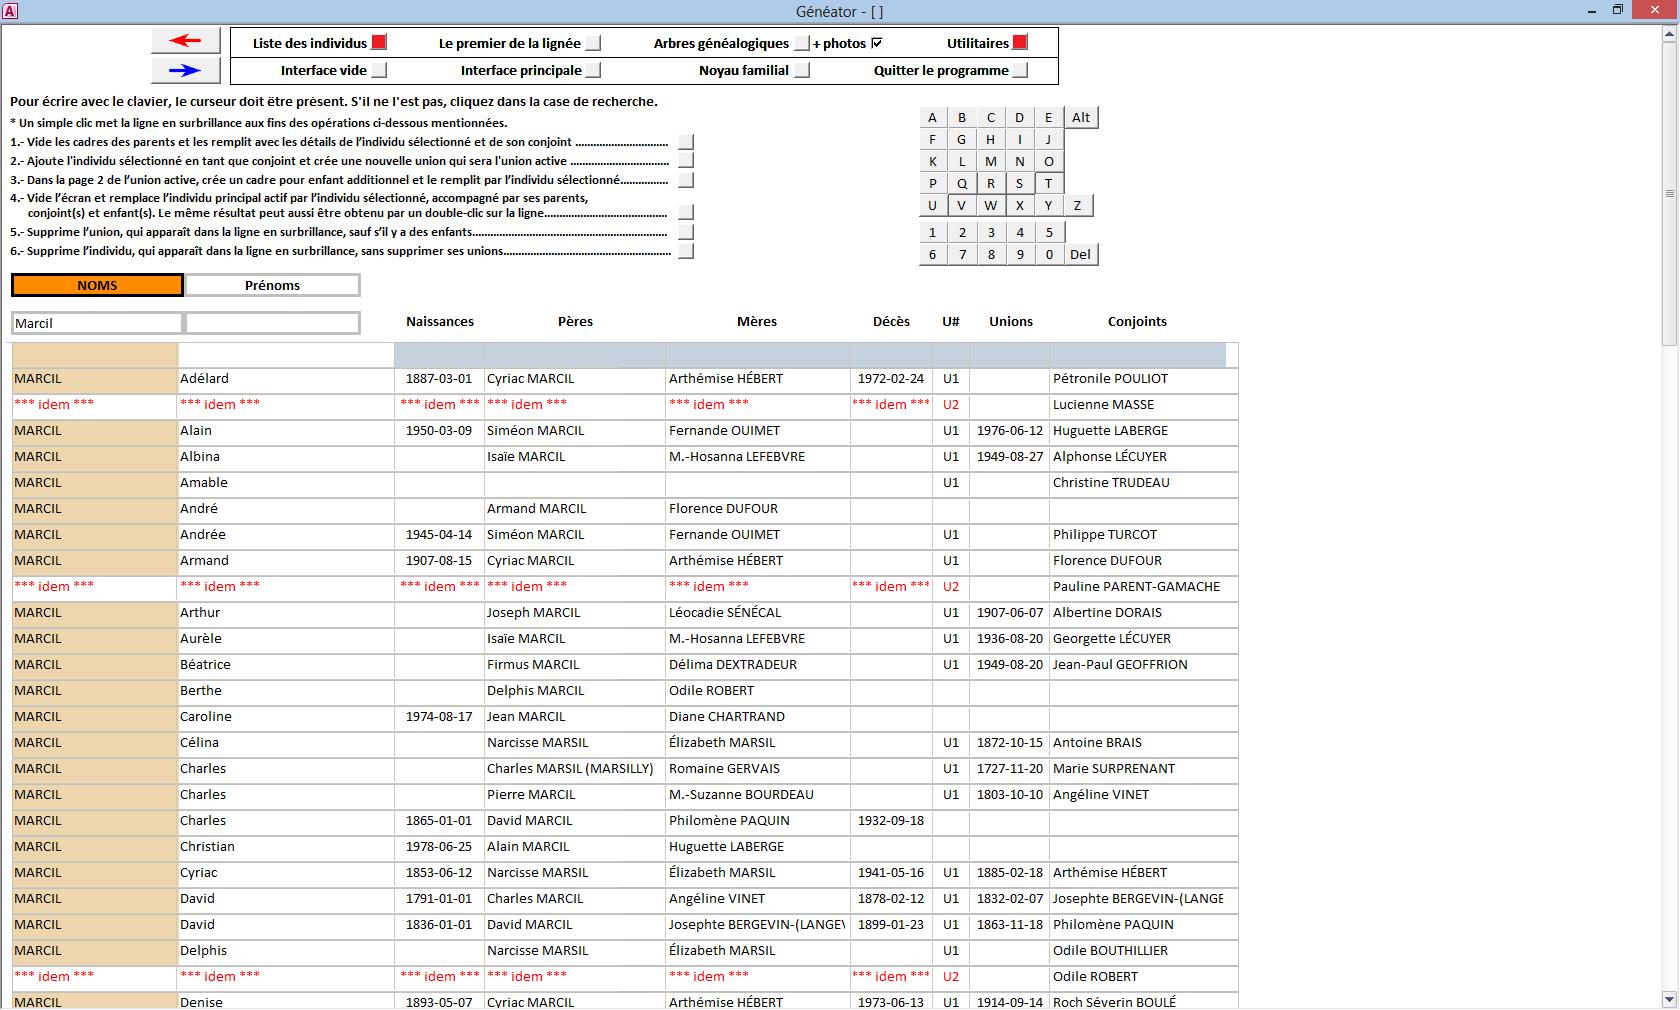Tick operation 3 box for enfant additionnel
This screenshot has height=1010, width=1680.
[x=686, y=180]
